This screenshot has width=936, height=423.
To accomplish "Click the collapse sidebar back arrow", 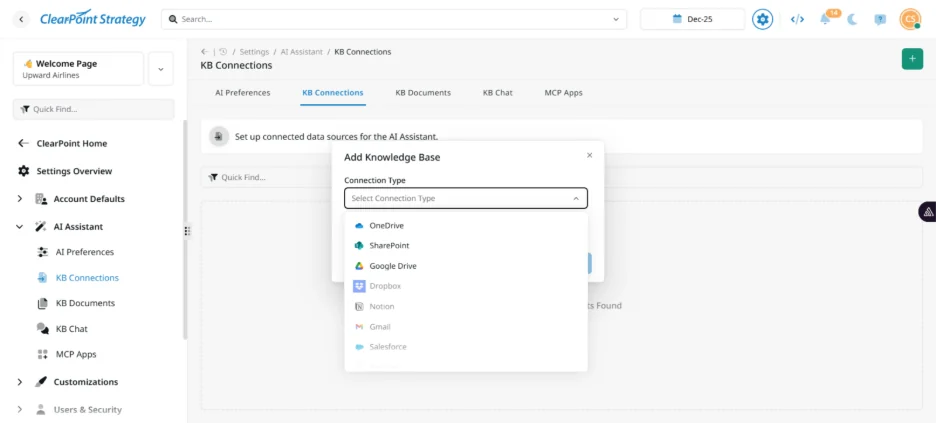I will 21,19.
